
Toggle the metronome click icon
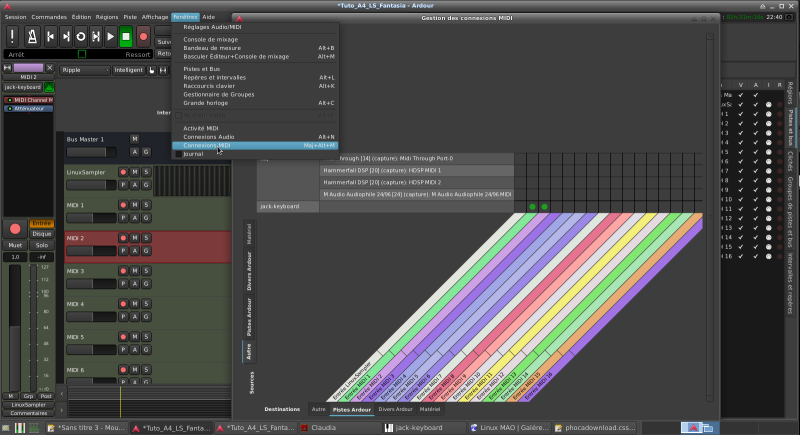point(30,36)
